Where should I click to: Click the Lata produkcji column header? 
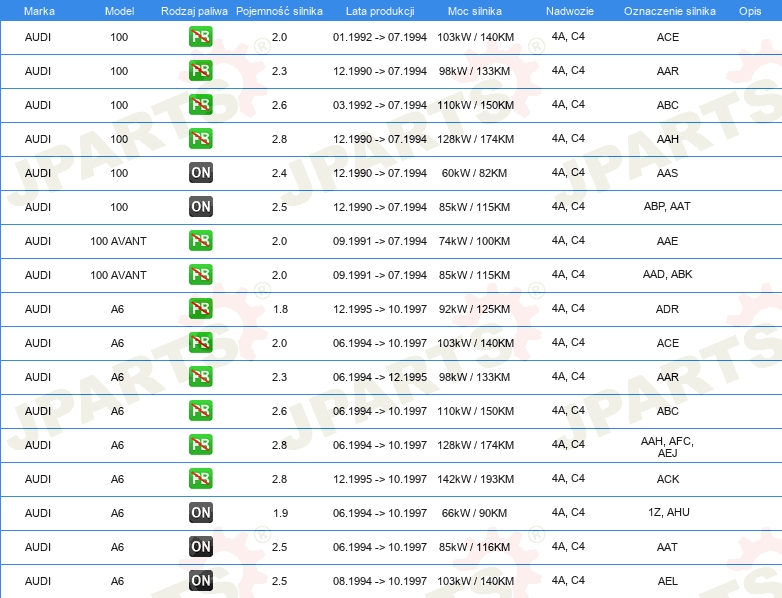point(380,11)
